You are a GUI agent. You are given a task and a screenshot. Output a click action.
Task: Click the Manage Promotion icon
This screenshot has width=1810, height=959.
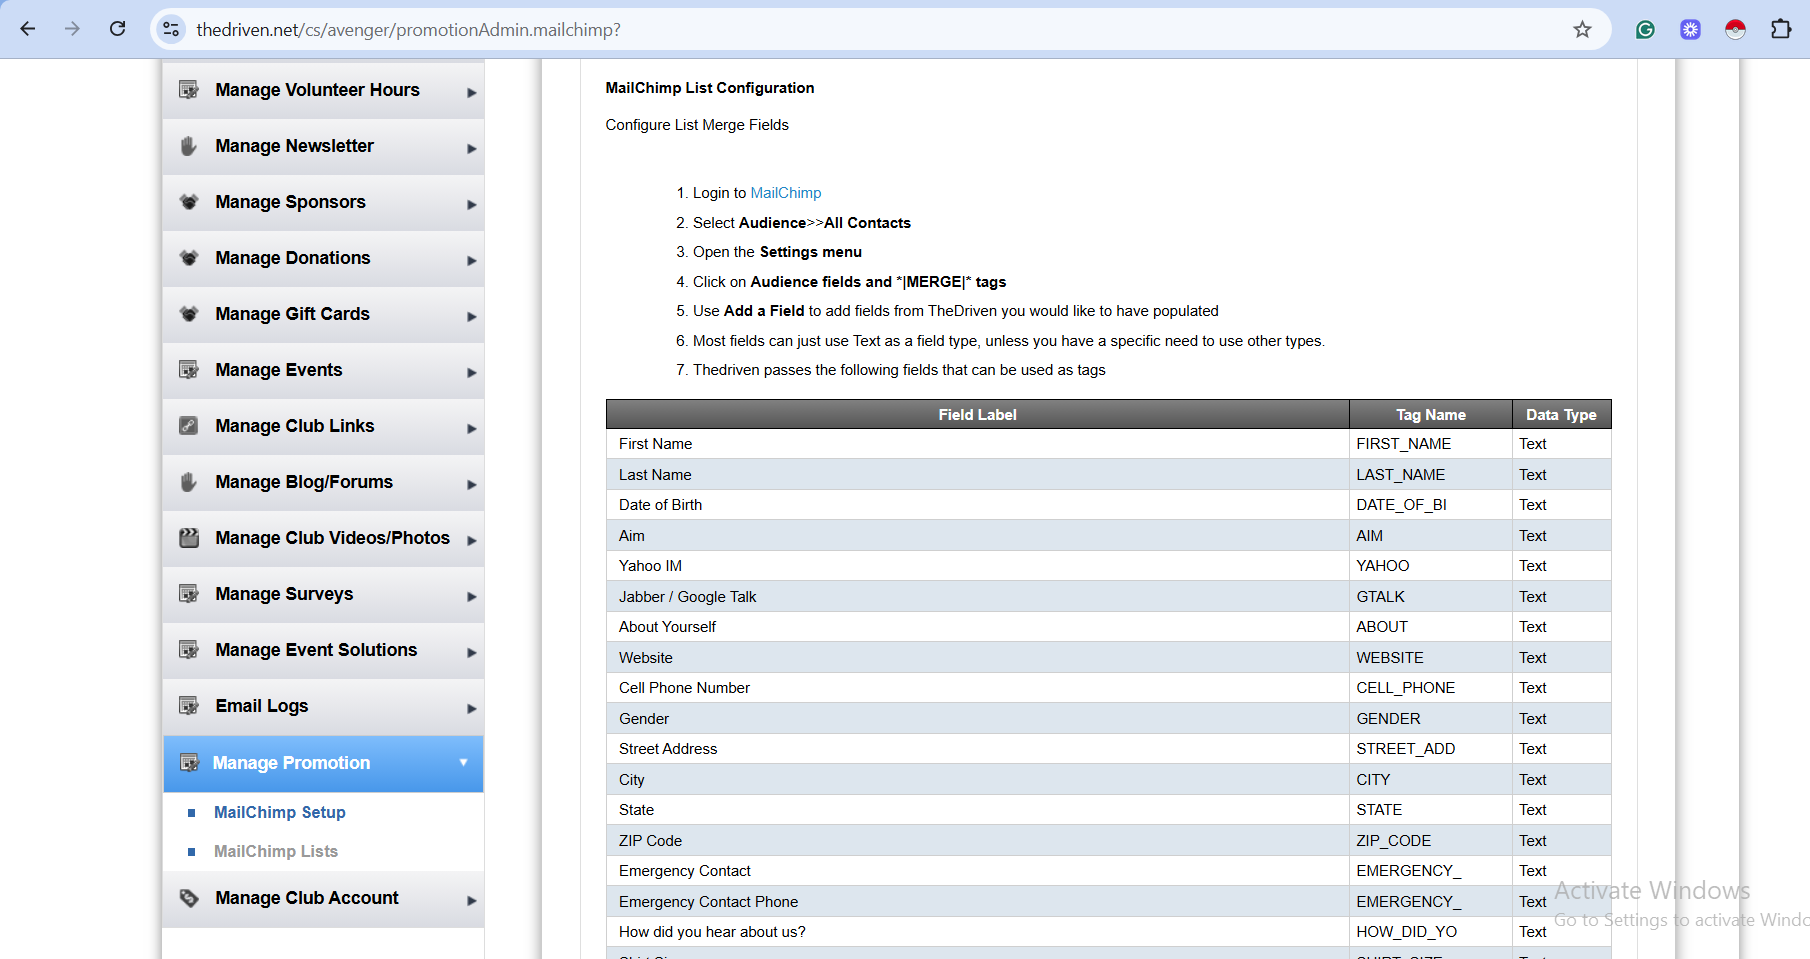189,763
